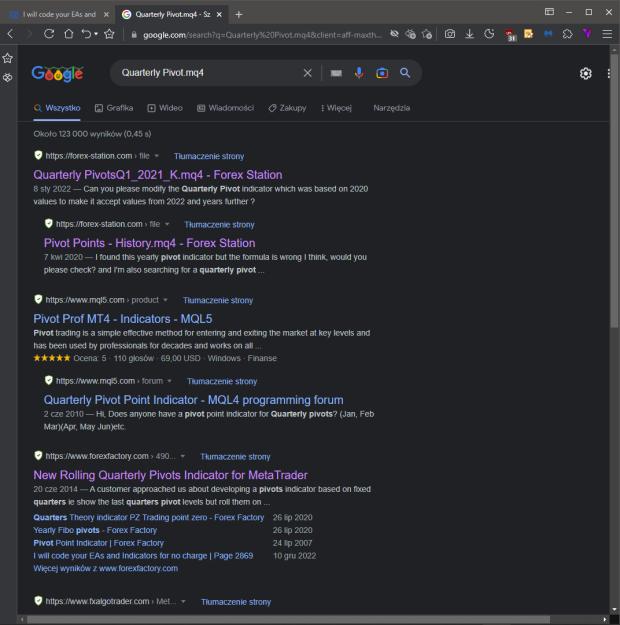
Task: Click the site security padlock icon
Action: (x=134, y=35)
